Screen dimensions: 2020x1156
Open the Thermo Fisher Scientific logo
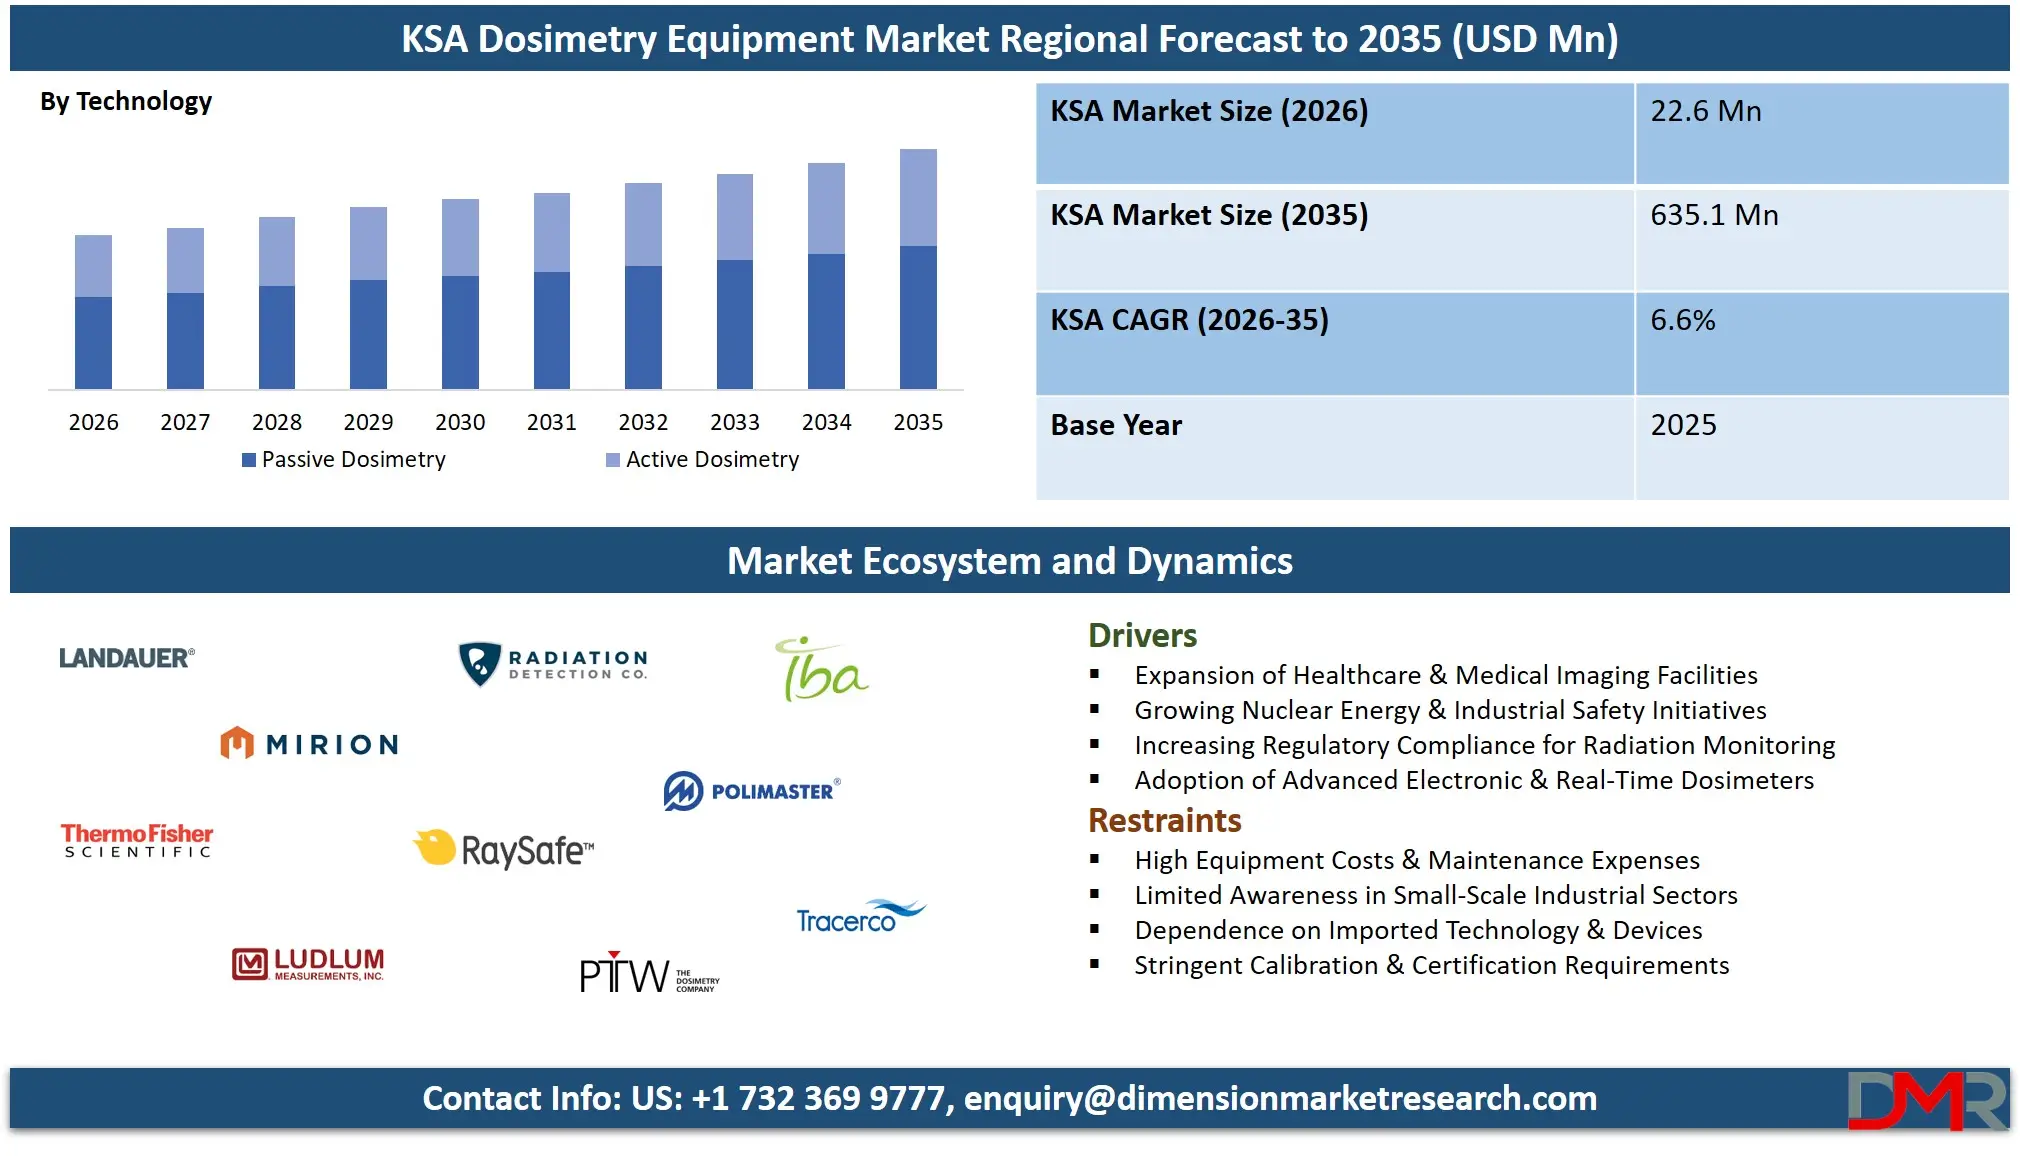[x=135, y=841]
